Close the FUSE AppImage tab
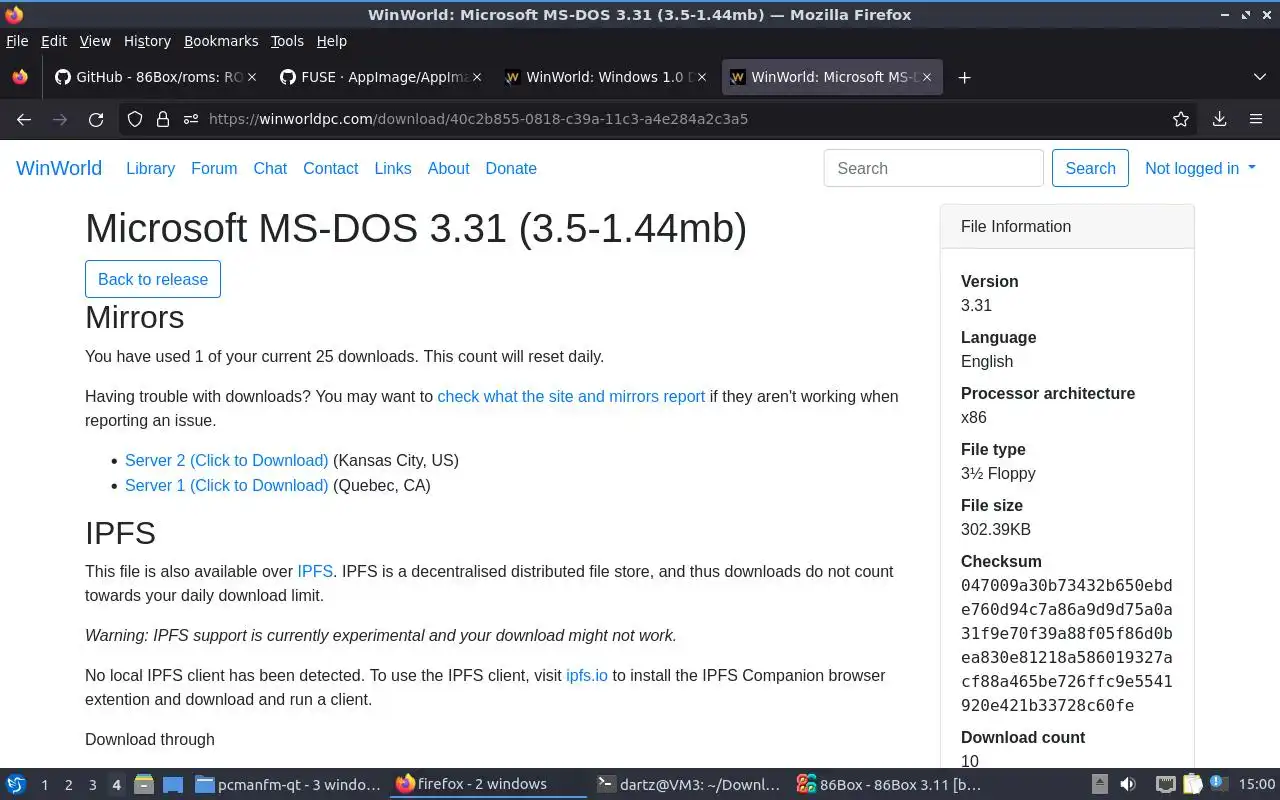The height and width of the screenshot is (800, 1280). point(477,77)
